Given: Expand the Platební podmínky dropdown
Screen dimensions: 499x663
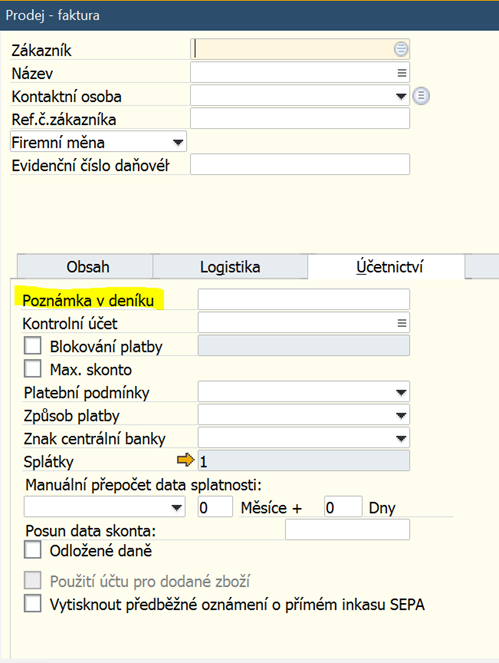Looking at the screenshot, I should point(400,393).
